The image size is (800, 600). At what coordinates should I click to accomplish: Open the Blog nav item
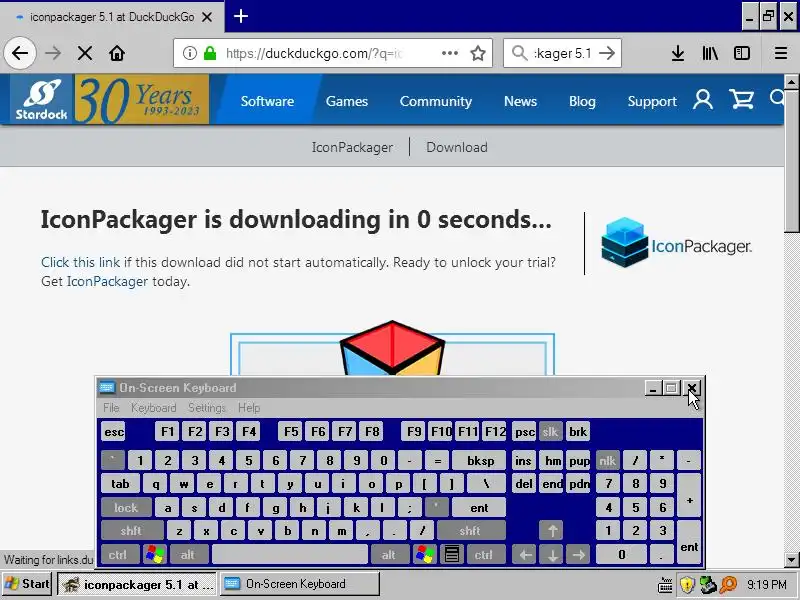coord(582,101)
